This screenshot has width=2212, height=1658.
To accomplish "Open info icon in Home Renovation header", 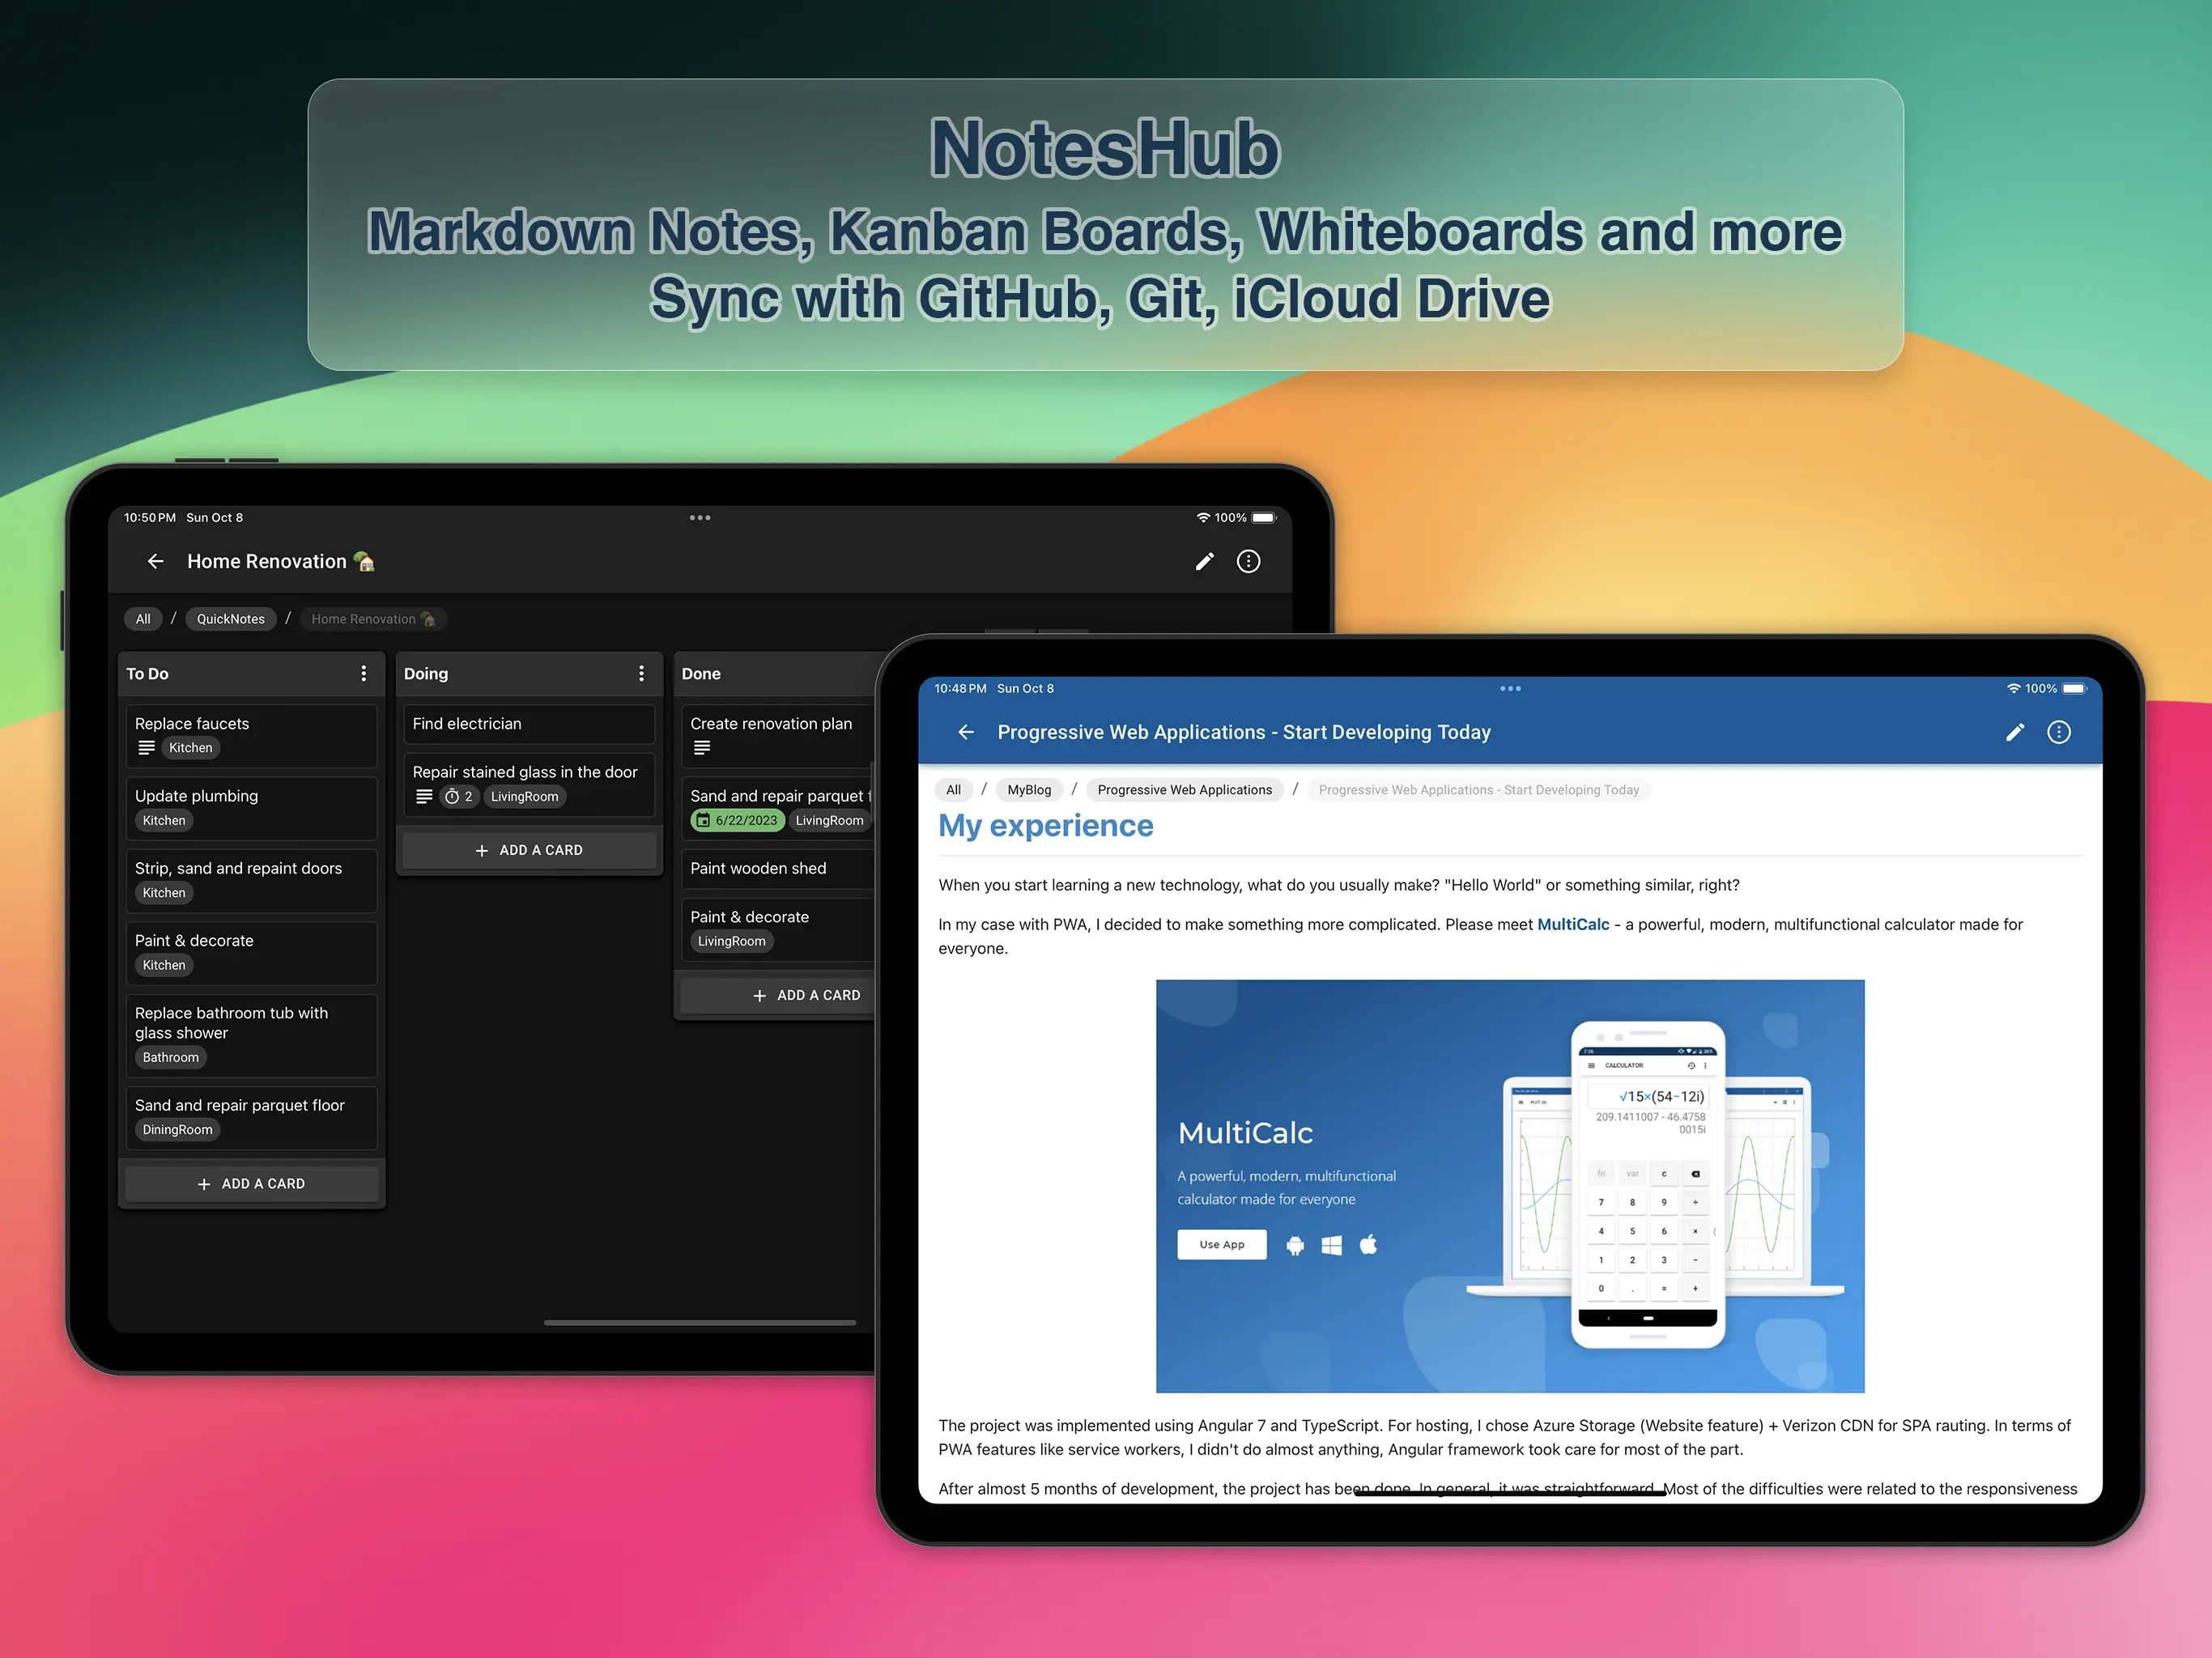I will pos(1248,561).
